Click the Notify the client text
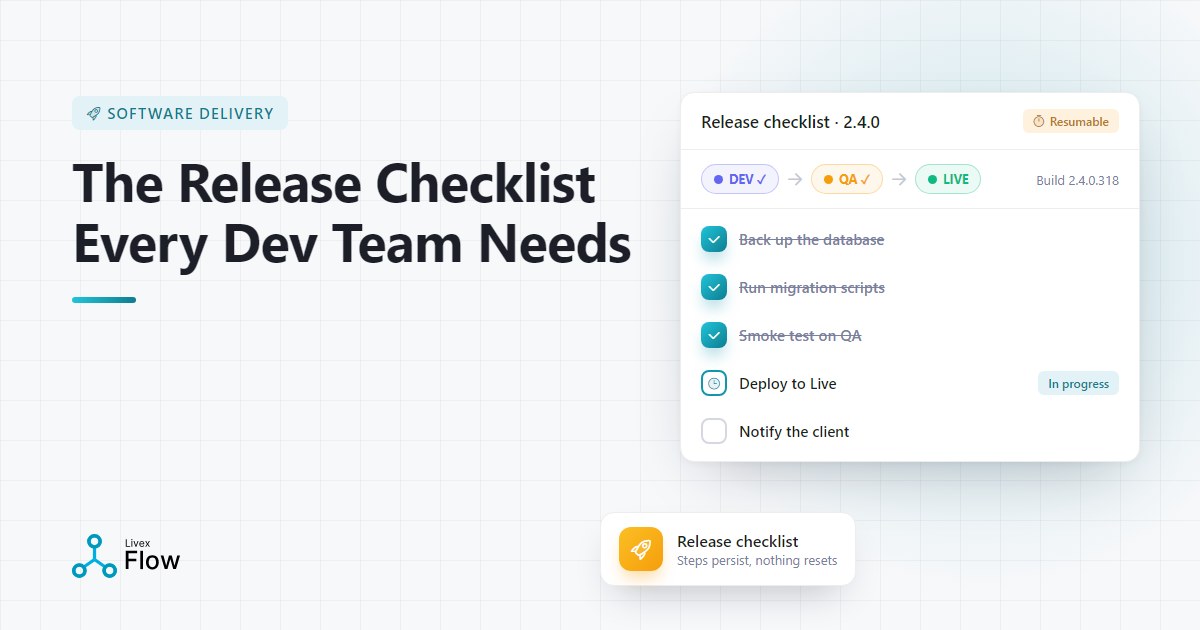The image size is (1200, 630). point(794,431)
